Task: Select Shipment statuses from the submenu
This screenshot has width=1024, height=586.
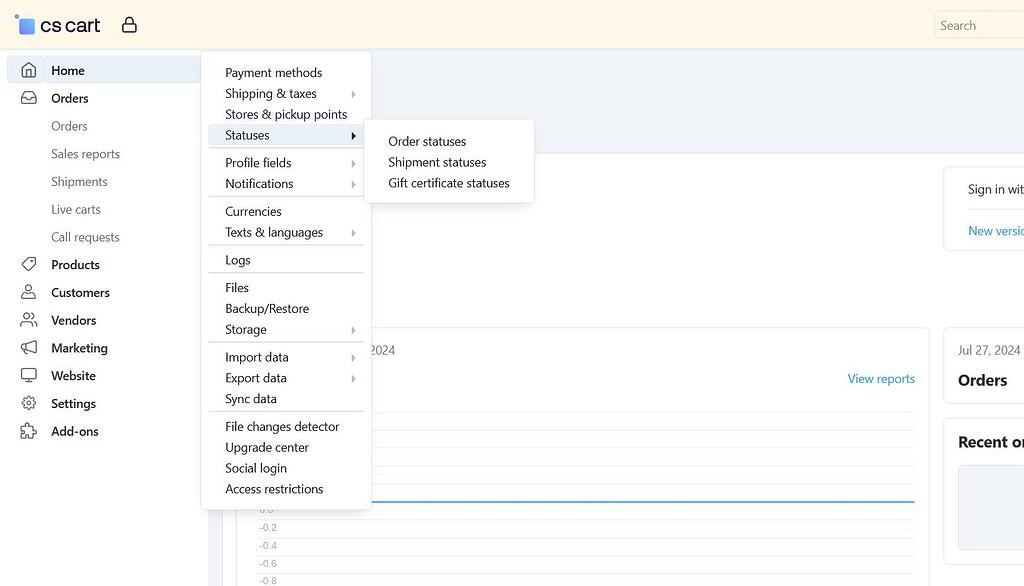Action: (x=437, y=162)
